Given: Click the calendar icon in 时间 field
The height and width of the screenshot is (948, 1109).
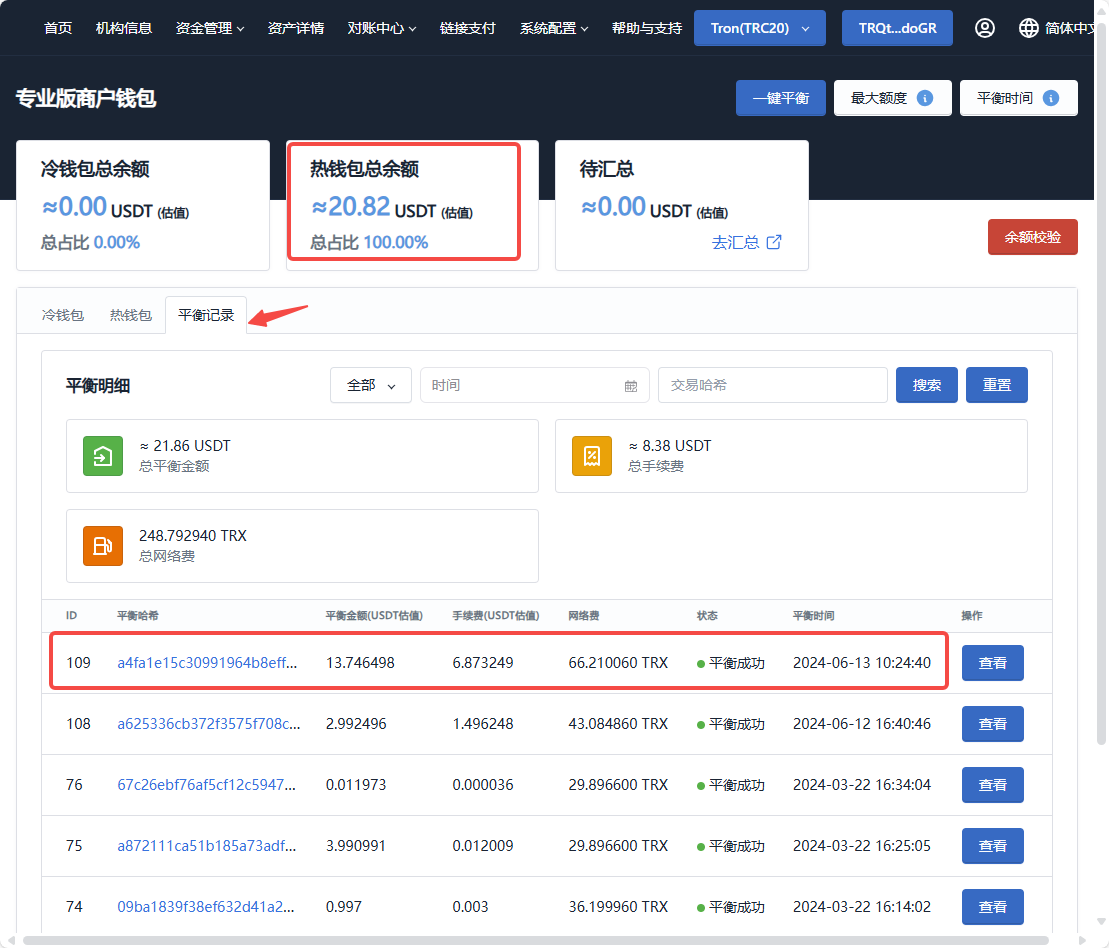Looking at the screenshot, I should [x=631, y=386].
